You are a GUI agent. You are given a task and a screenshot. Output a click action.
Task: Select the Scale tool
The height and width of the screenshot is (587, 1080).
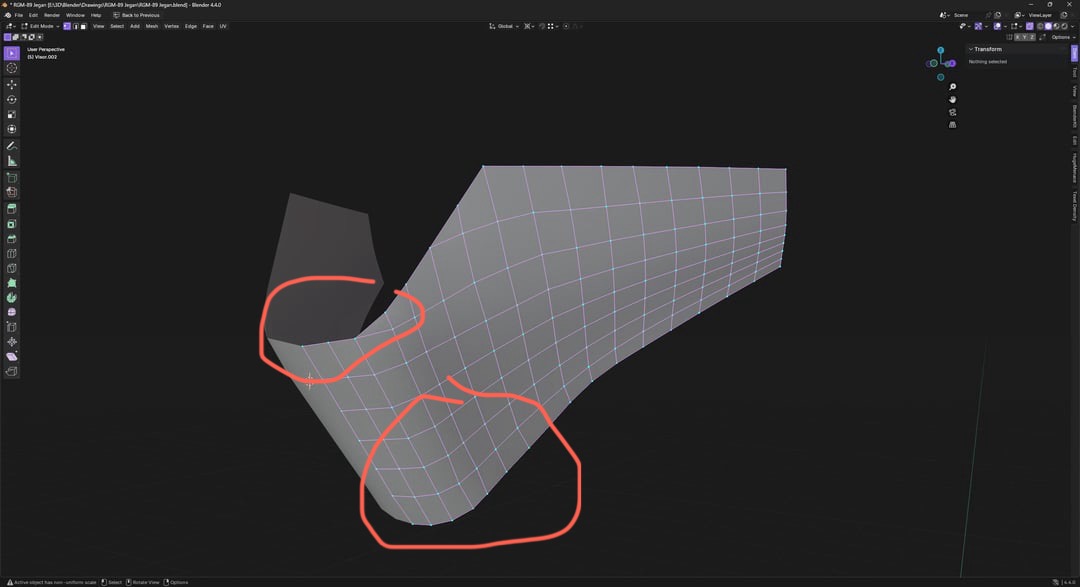pos(12,114)
